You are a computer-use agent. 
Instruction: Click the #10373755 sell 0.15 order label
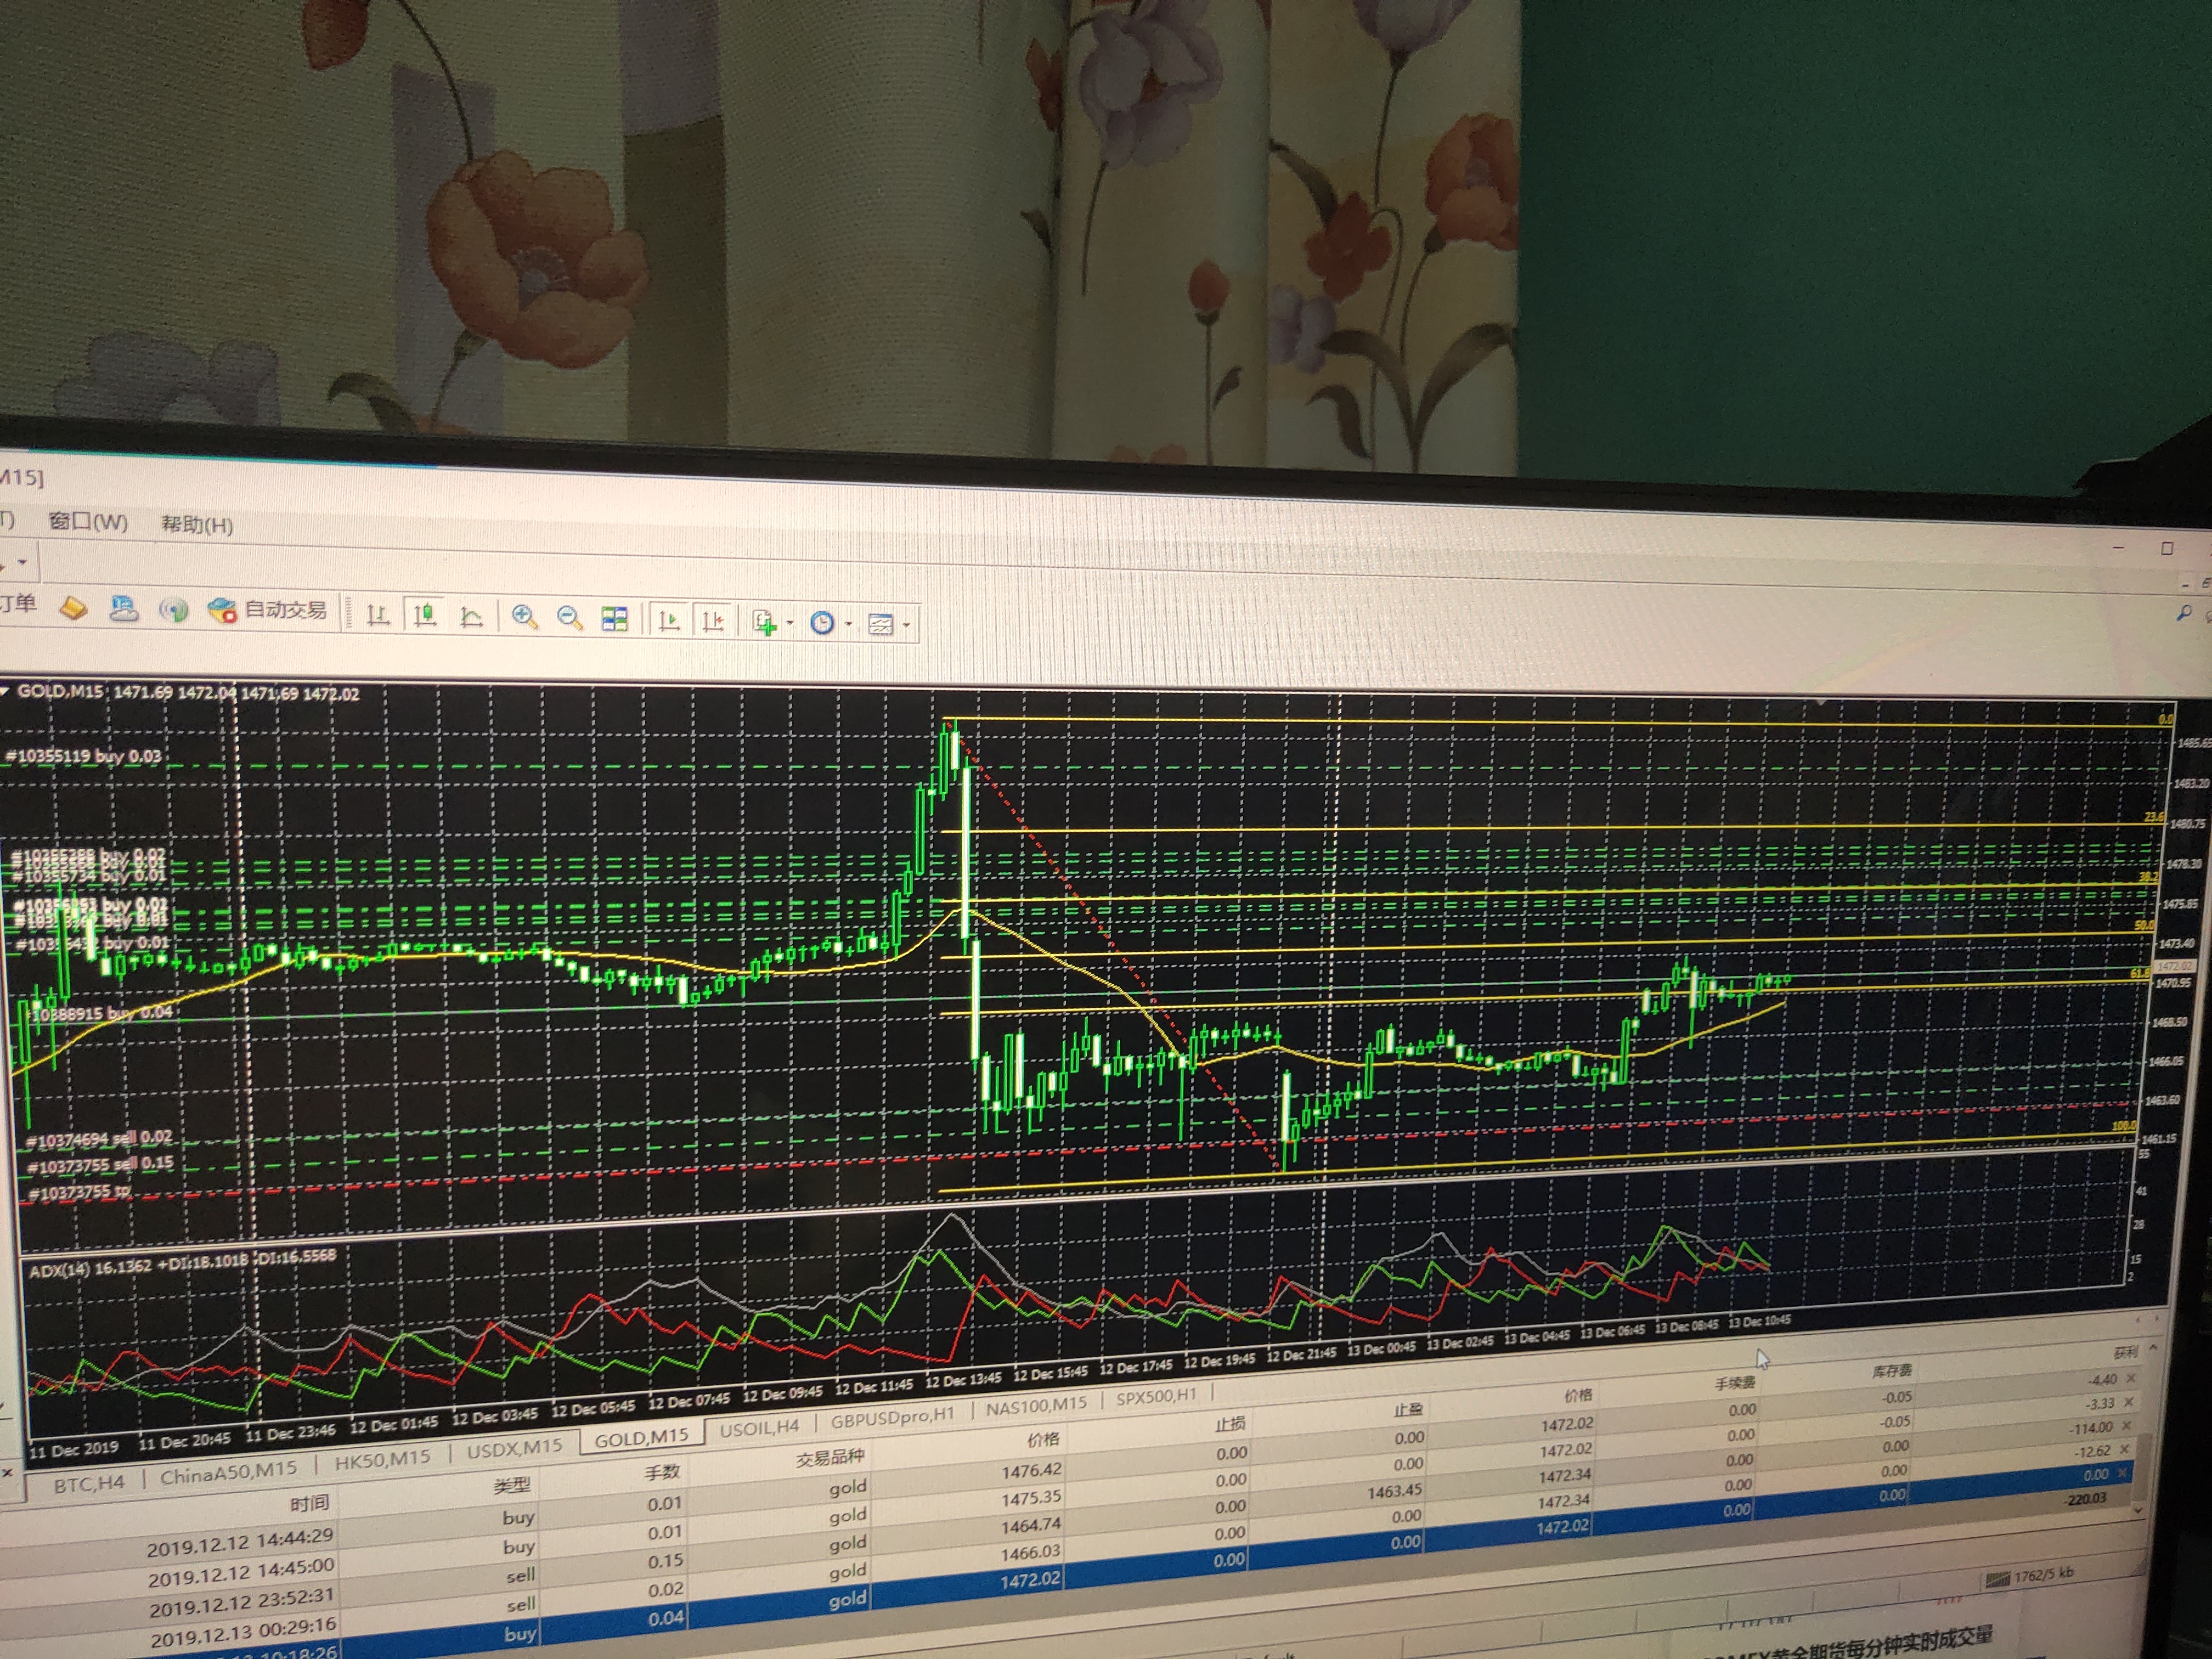(101, 1165)
